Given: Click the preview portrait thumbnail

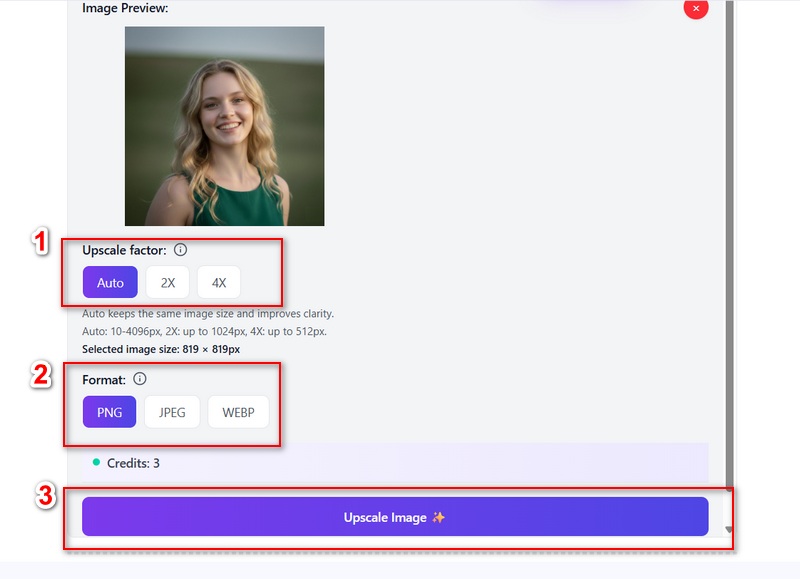Looking at the screenshot, I should [224, 126].
